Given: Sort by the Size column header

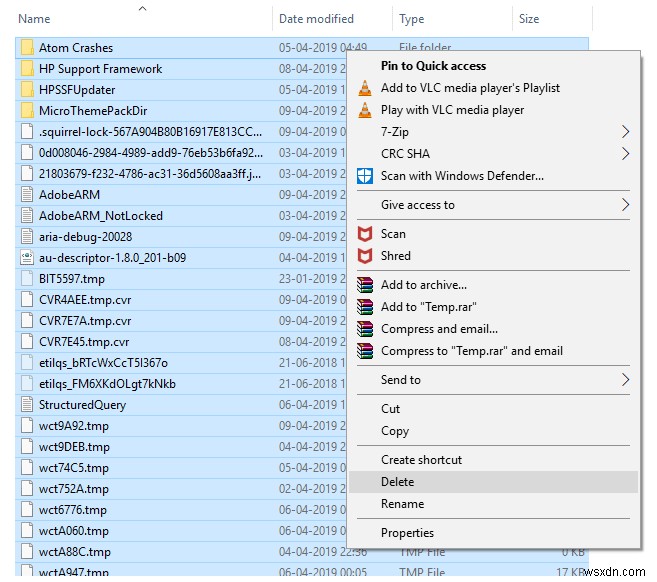Looking at the screenshot, I should point(529,19).
